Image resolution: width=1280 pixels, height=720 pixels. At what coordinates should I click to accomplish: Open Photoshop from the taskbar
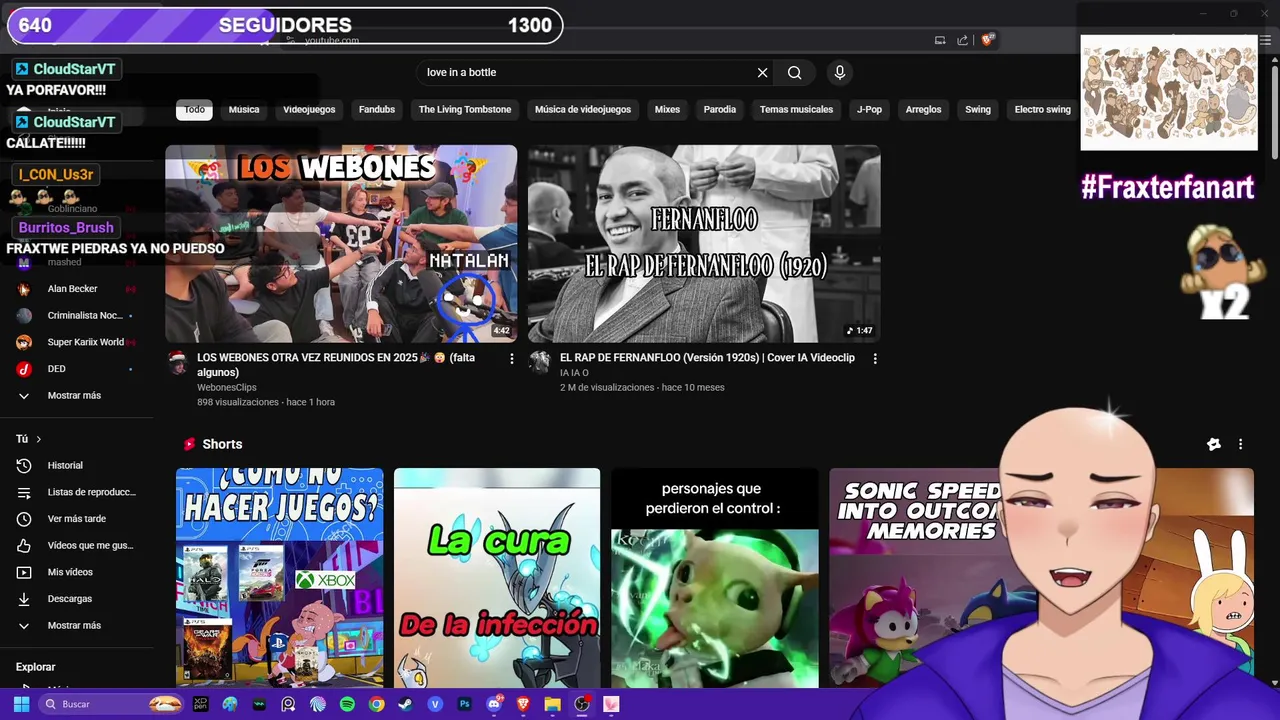point(464,704)
